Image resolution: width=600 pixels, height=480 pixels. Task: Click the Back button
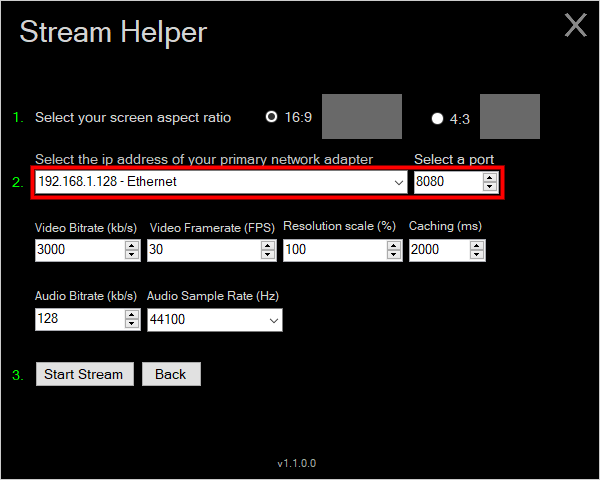pyautogui.click(x=171, y=374)
